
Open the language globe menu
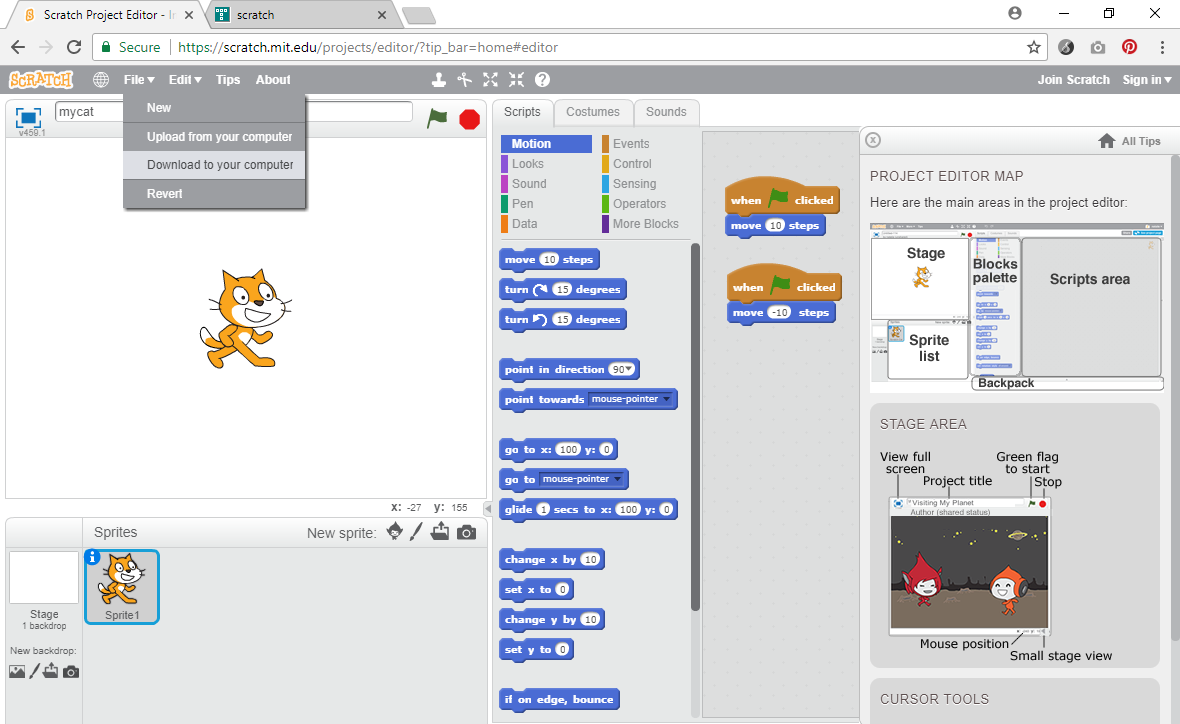[101, 80]
